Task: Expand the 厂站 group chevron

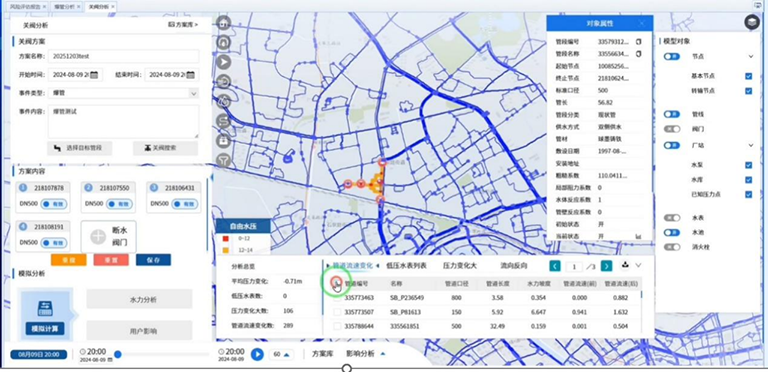Action: 751,145
